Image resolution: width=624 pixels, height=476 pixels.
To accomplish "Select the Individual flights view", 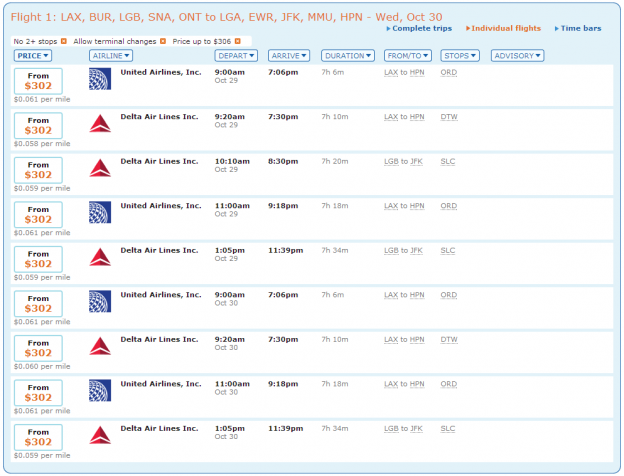I will point(507,28).
